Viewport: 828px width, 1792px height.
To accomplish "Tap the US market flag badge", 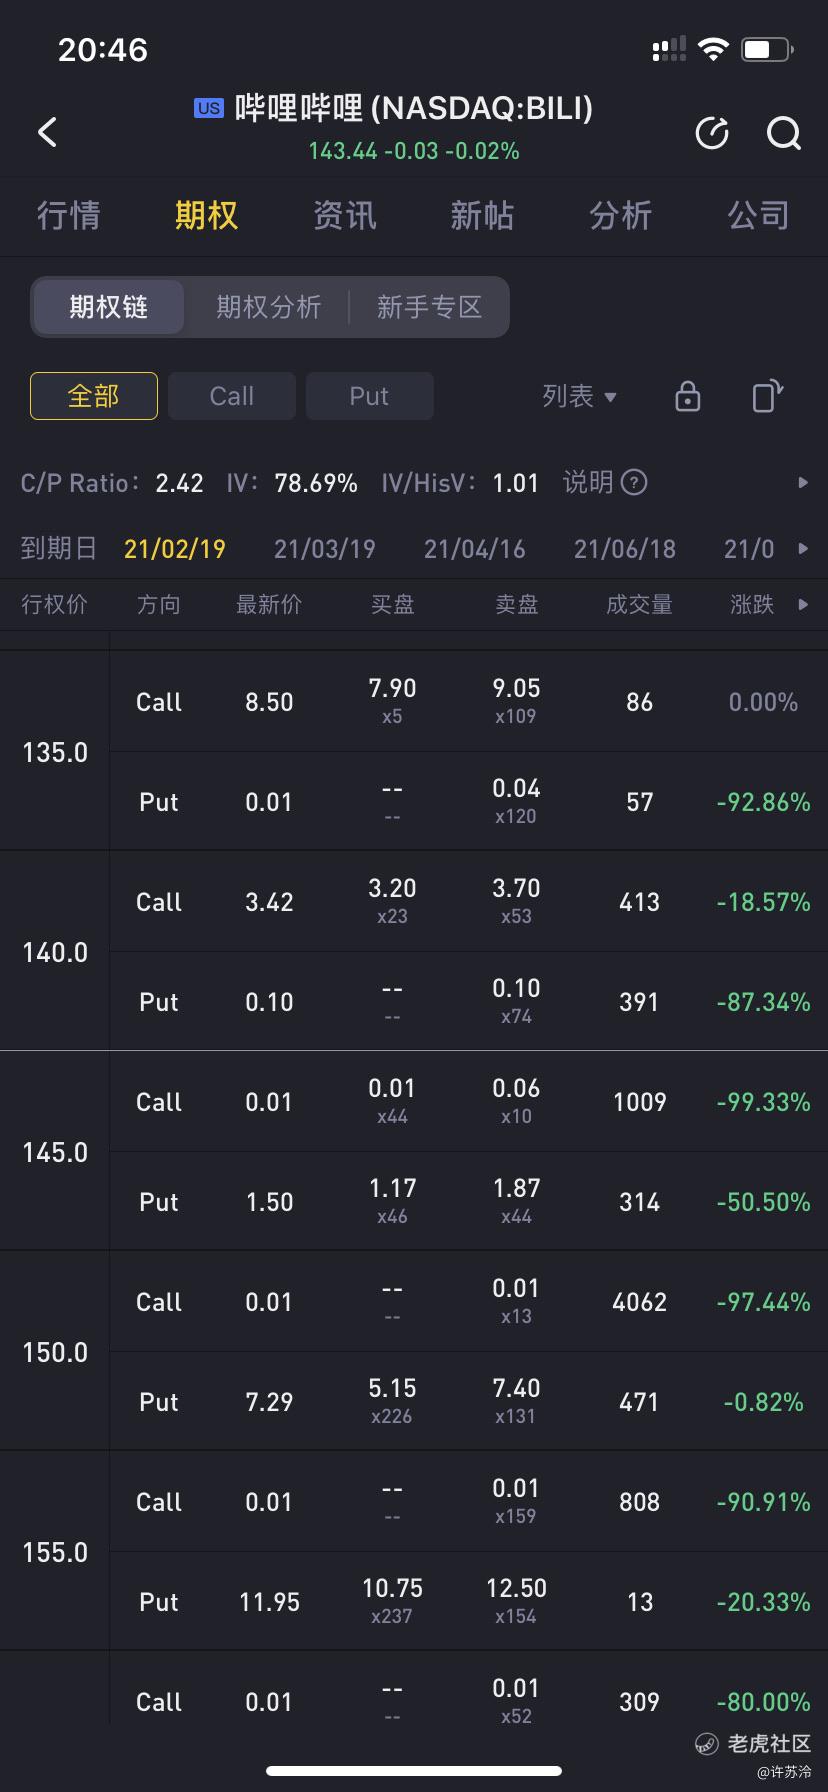I will (209, 108).
